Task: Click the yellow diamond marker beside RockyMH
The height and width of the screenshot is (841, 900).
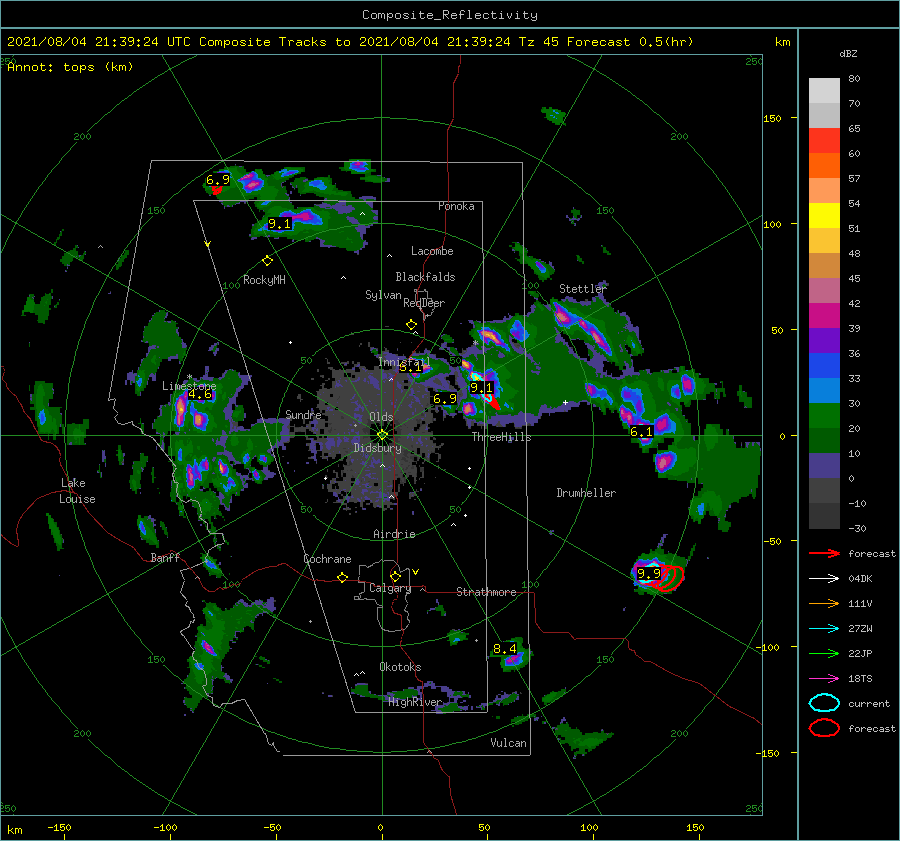Action: click(x=267, y=261)
